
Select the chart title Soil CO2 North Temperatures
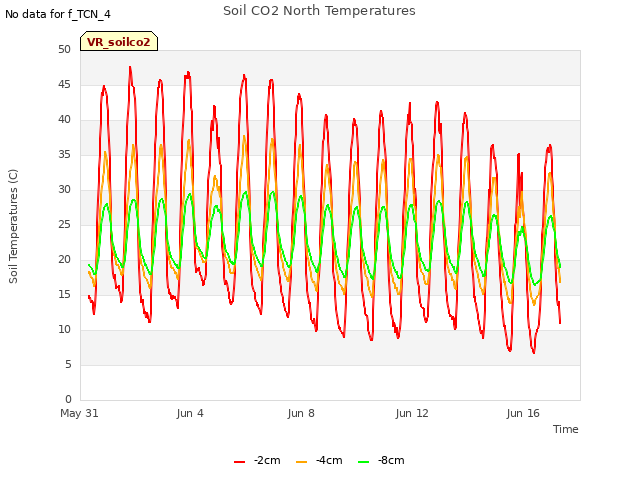point(319,11)
